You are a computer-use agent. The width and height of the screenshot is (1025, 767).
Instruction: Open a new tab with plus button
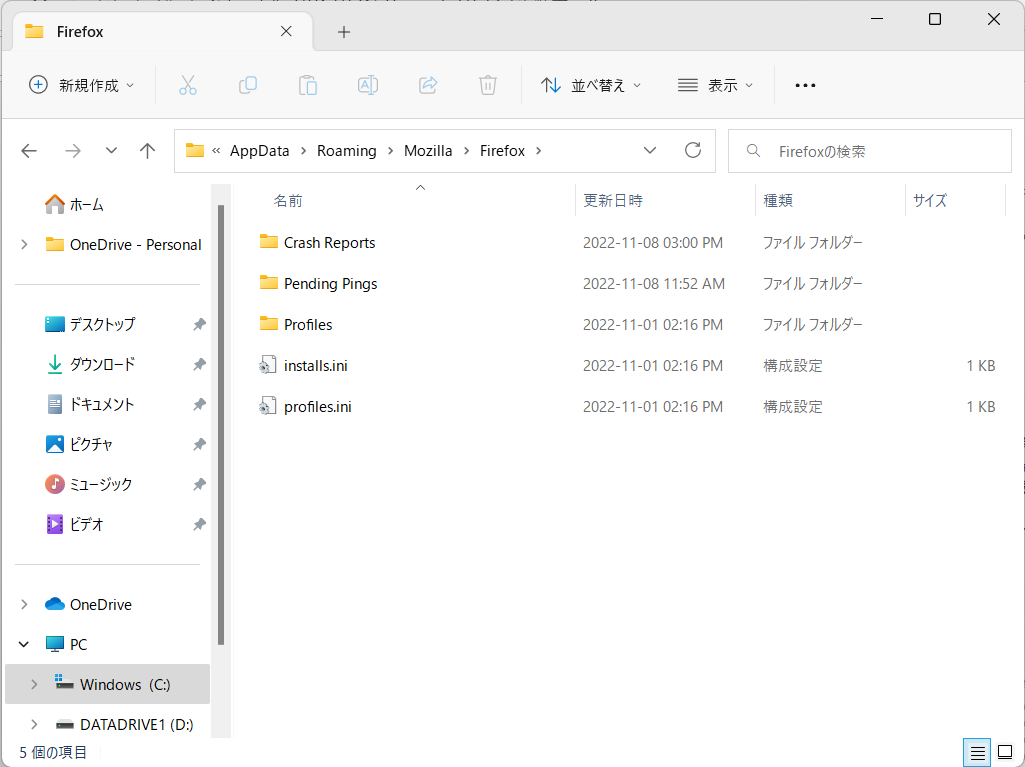pos(344,31)
